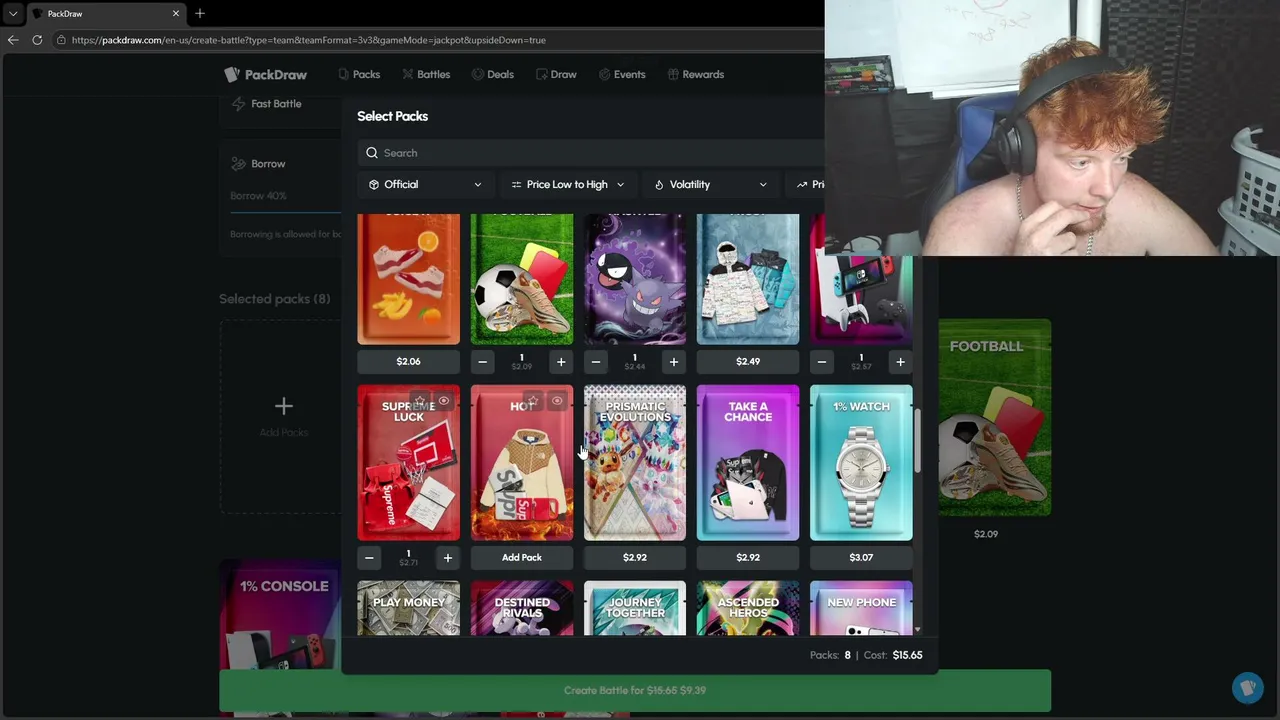Click the Fast Battle lightning icon
The image size is (1280, 720).
click(x=238, y=104)
